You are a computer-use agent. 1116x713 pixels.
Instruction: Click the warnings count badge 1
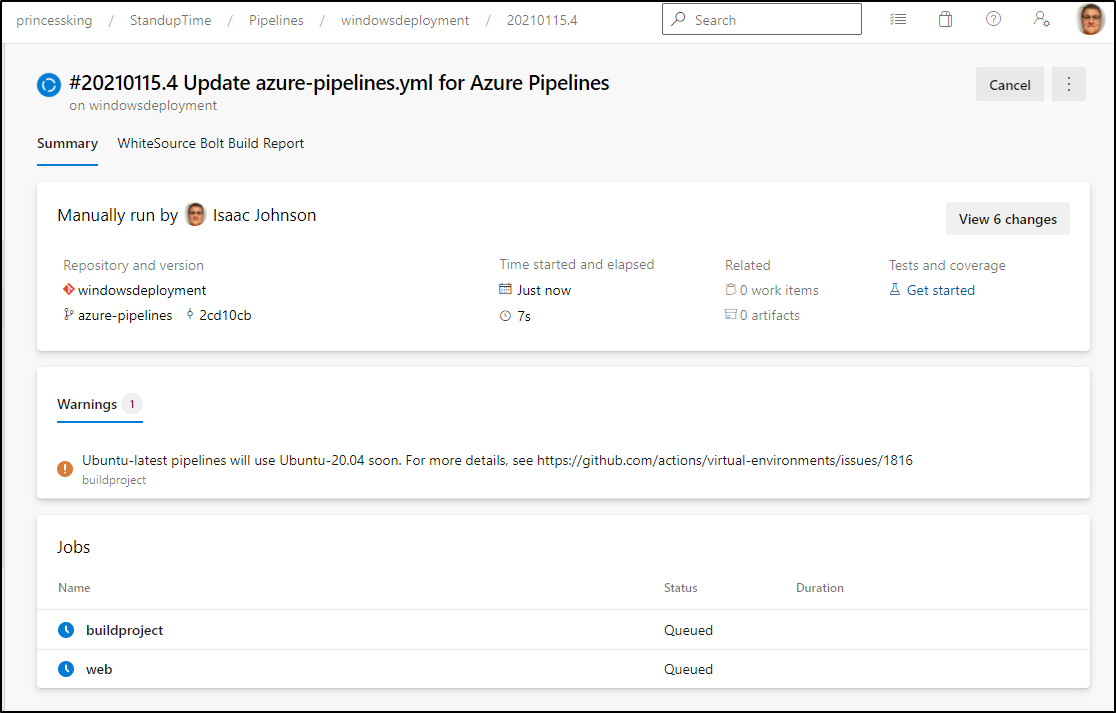pos(132,404)
